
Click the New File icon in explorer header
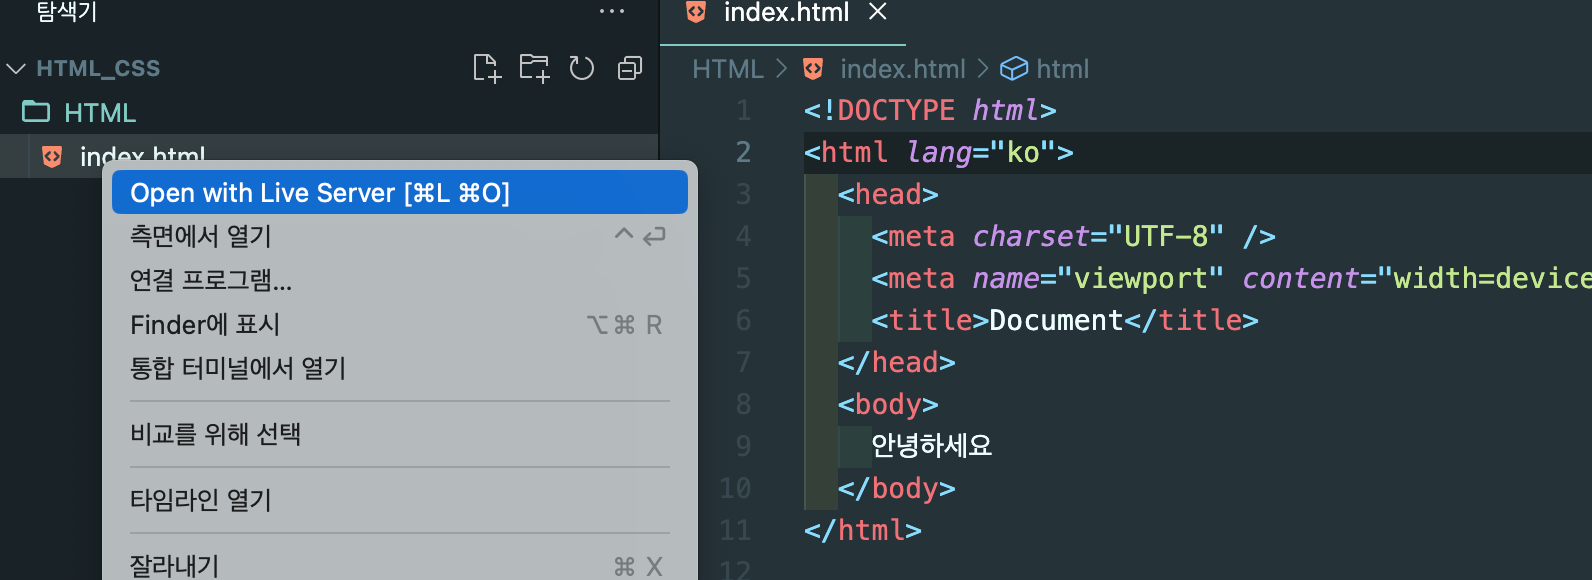pos(486,68)
